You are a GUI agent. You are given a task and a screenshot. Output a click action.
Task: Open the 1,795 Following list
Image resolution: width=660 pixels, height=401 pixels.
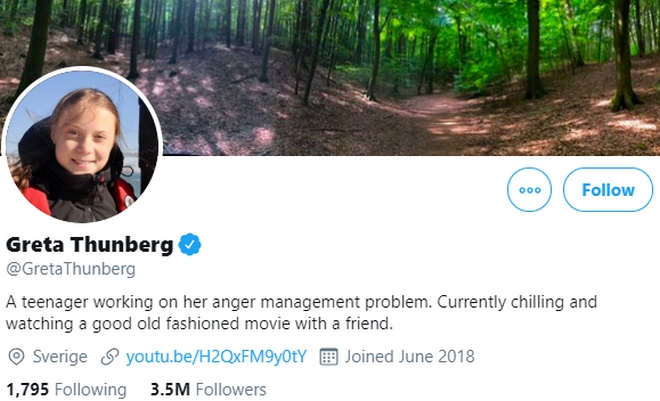pyautogui.click(x=66, y=389)
